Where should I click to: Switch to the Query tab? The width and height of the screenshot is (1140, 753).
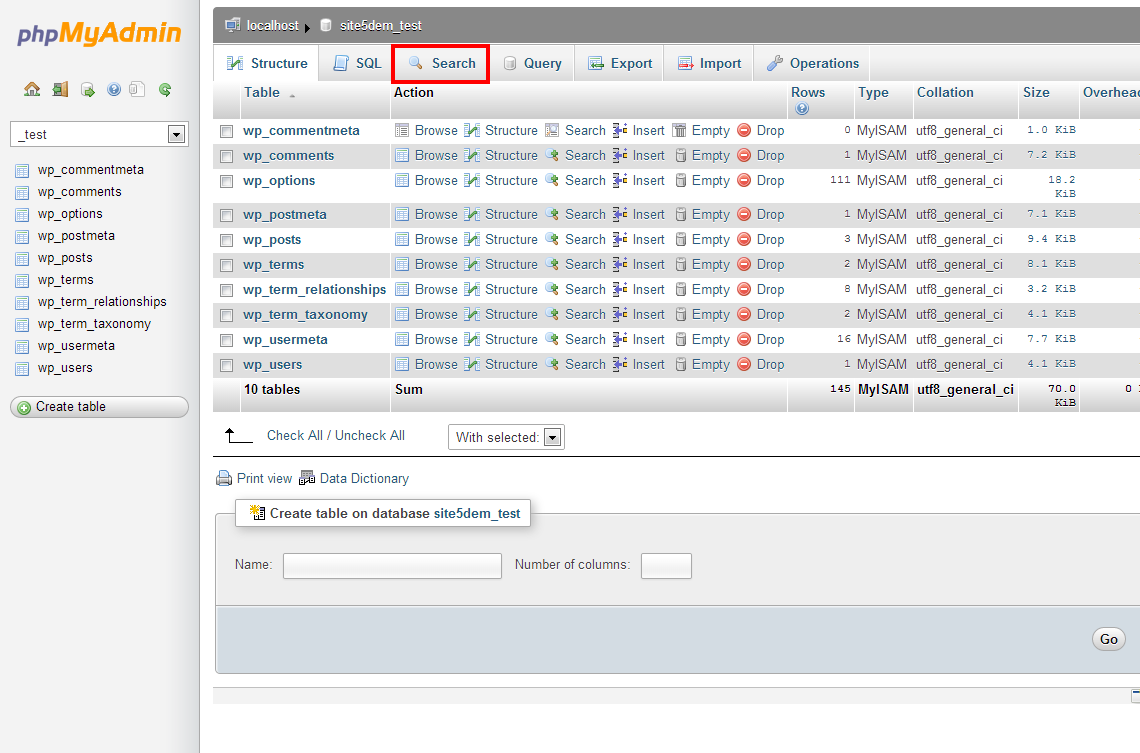(x=532, y=63)
